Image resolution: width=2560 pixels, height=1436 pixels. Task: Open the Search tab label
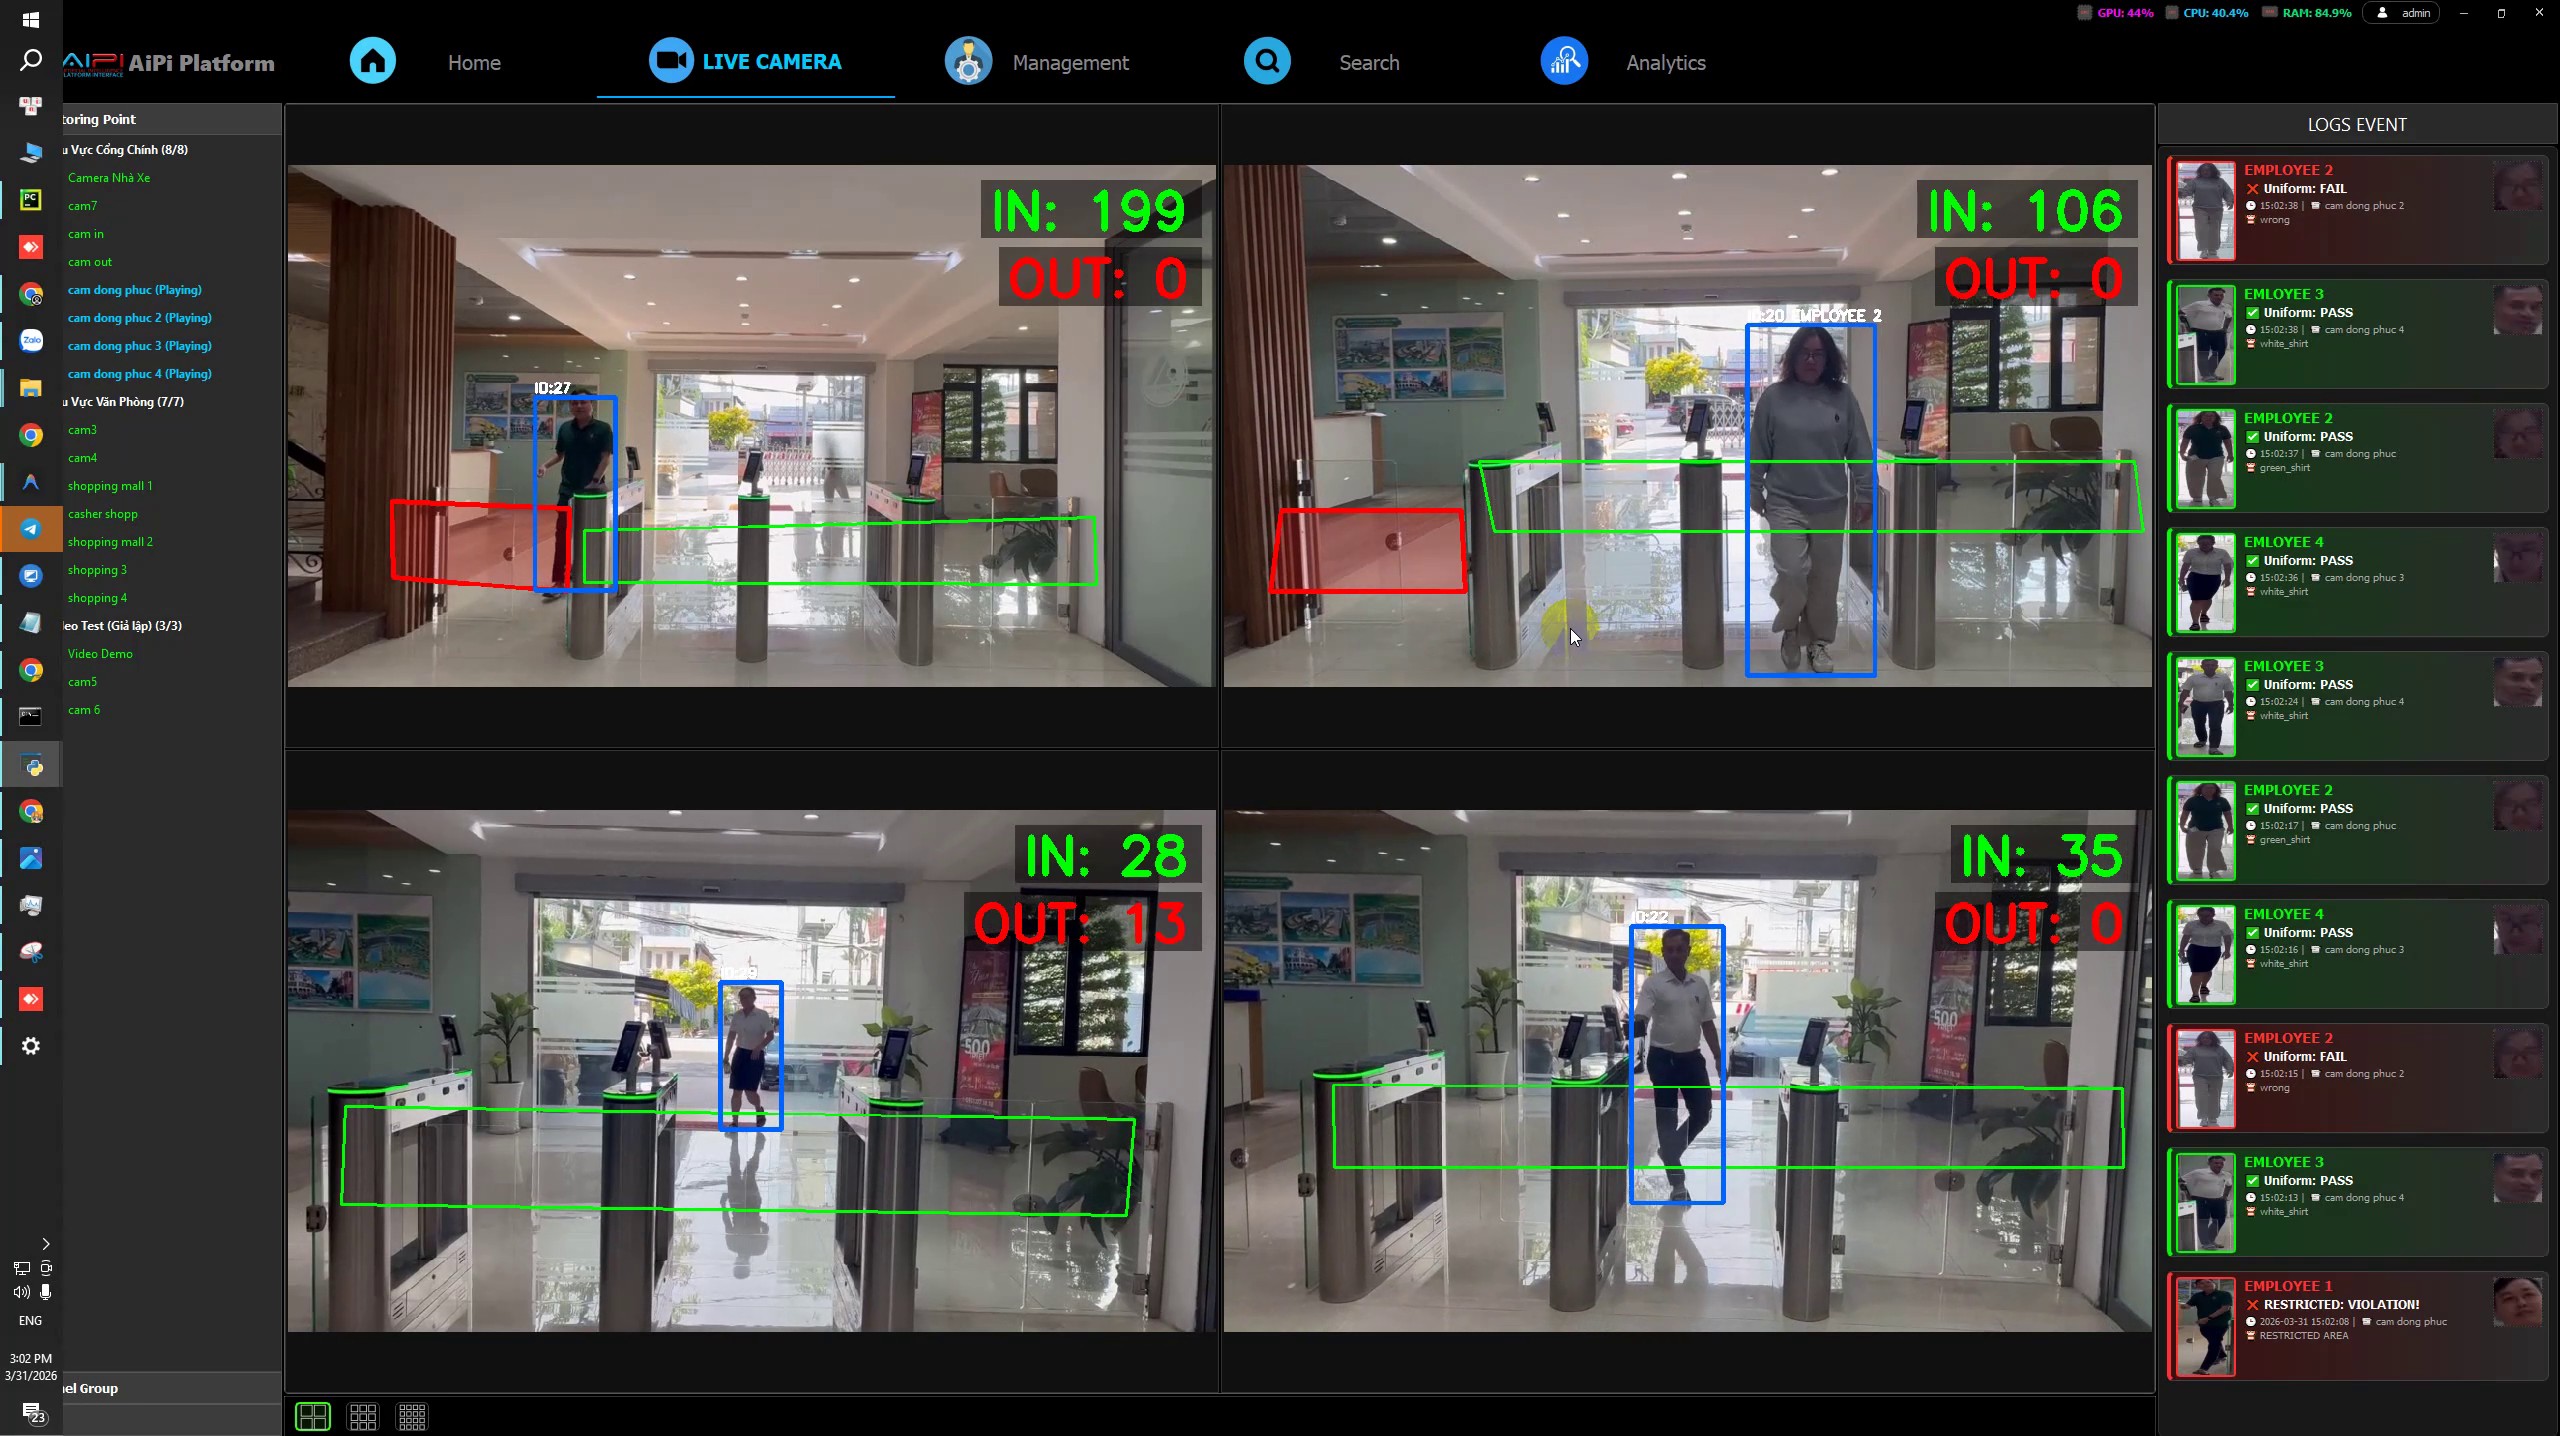[1369, 62]
